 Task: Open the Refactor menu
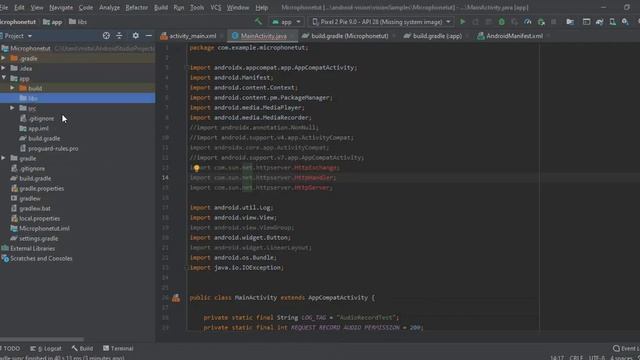click(x=136, y=7)
